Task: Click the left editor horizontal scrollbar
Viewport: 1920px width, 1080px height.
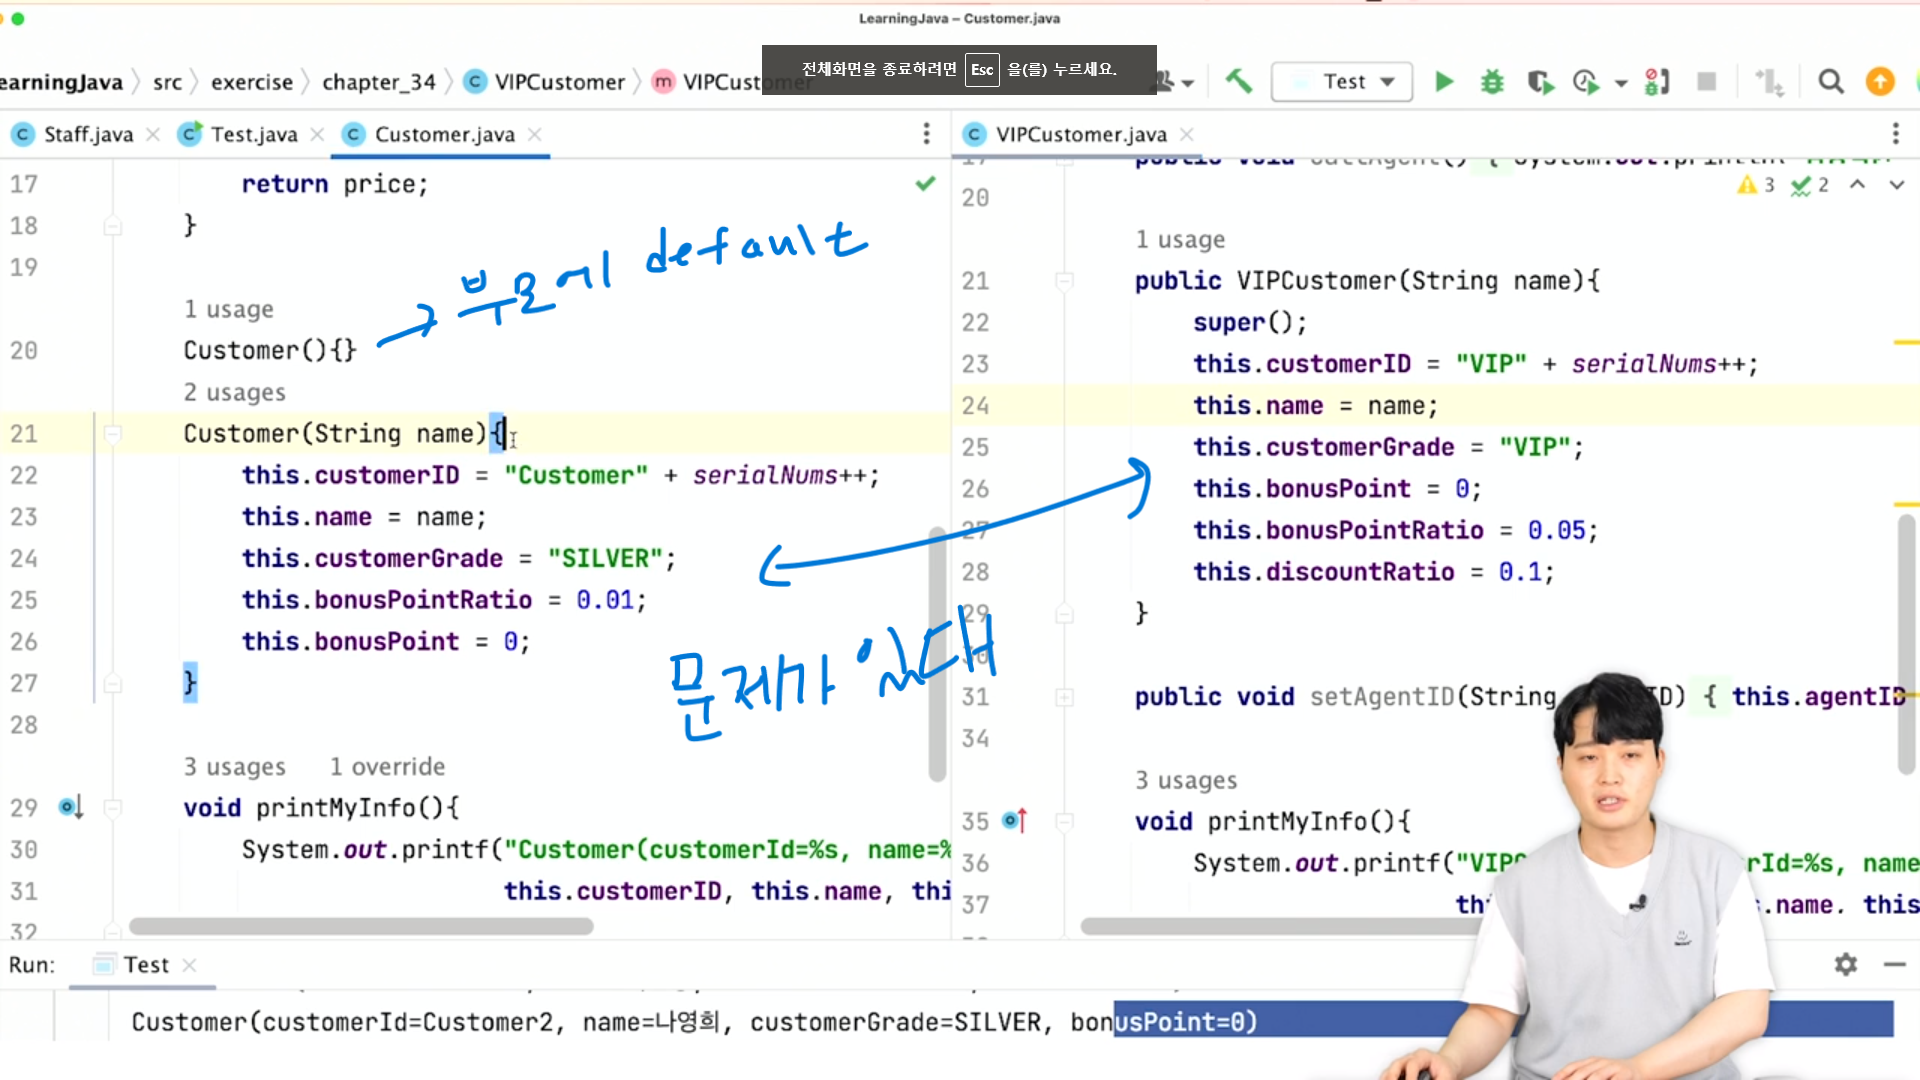Action: pyautogui.click(x=360, y=926)
